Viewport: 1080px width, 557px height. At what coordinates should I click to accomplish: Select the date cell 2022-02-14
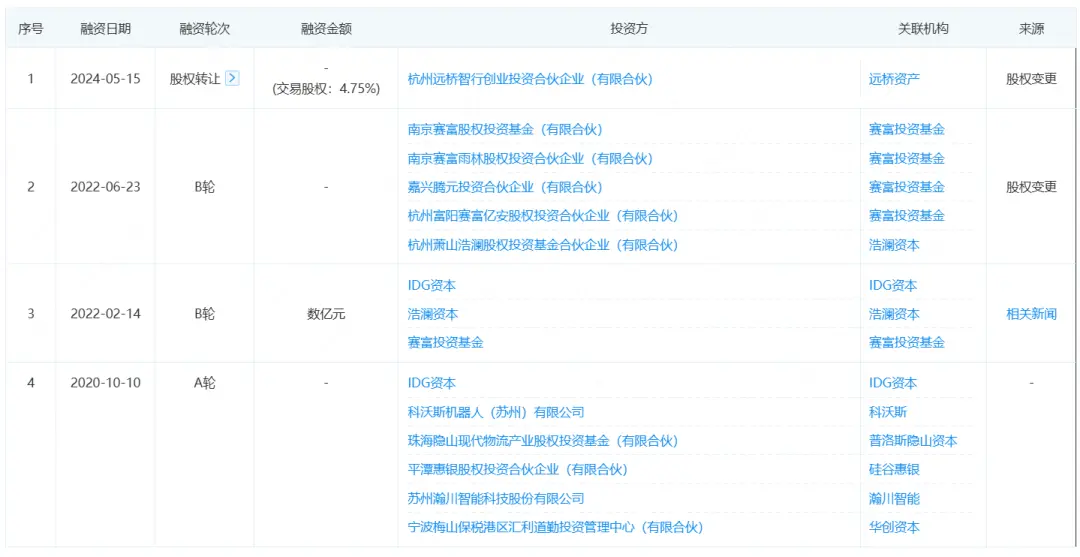click(x=105, y=314)
